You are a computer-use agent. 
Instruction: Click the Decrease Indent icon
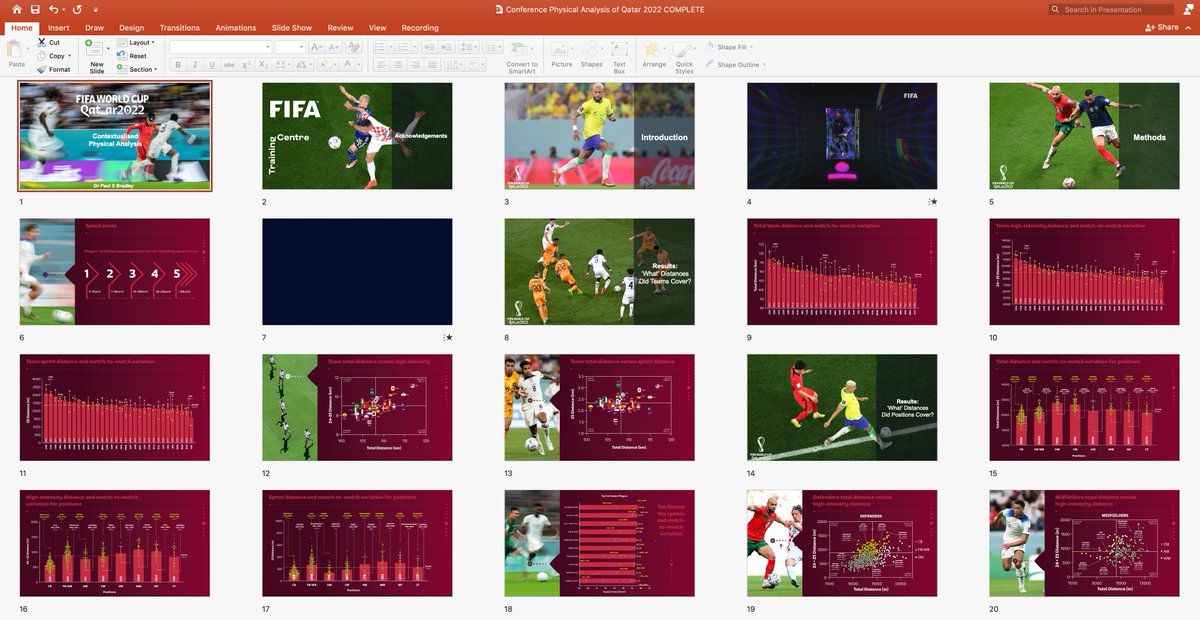pos(429,47)
